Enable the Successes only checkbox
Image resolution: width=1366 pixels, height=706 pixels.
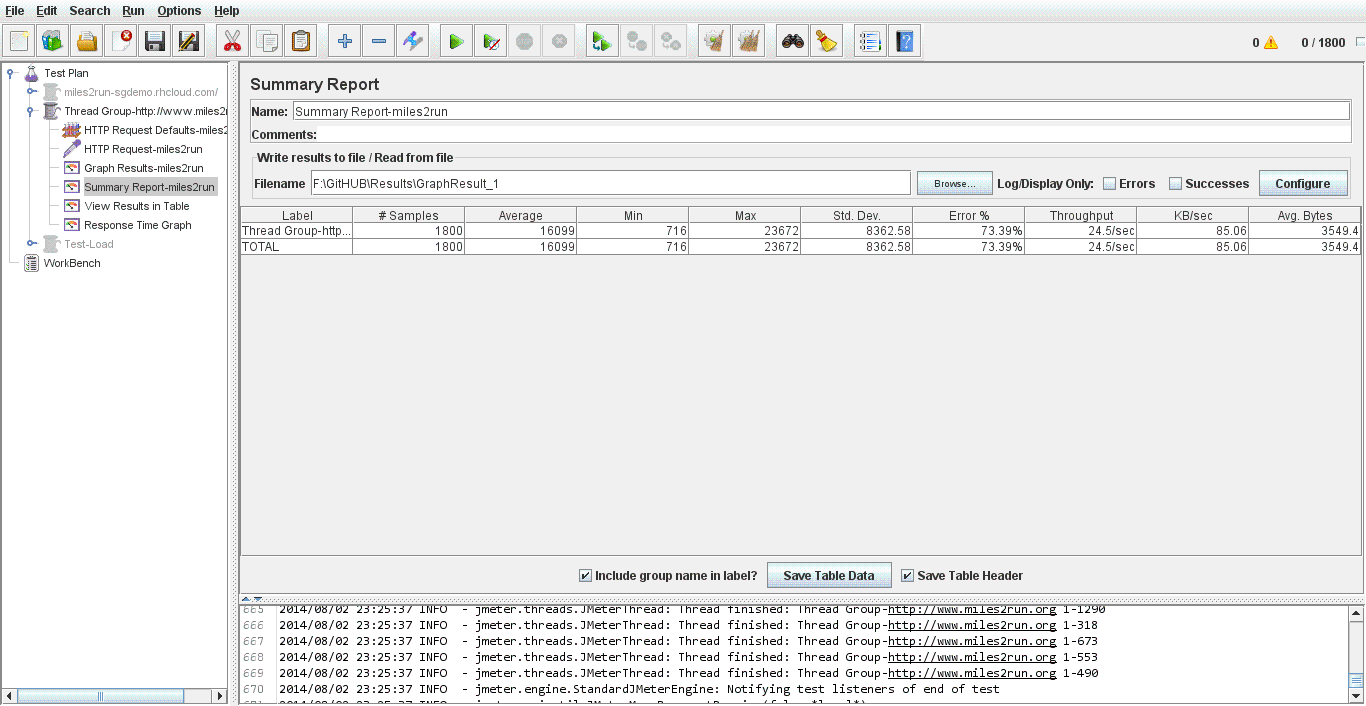(x=1176, y=184)
